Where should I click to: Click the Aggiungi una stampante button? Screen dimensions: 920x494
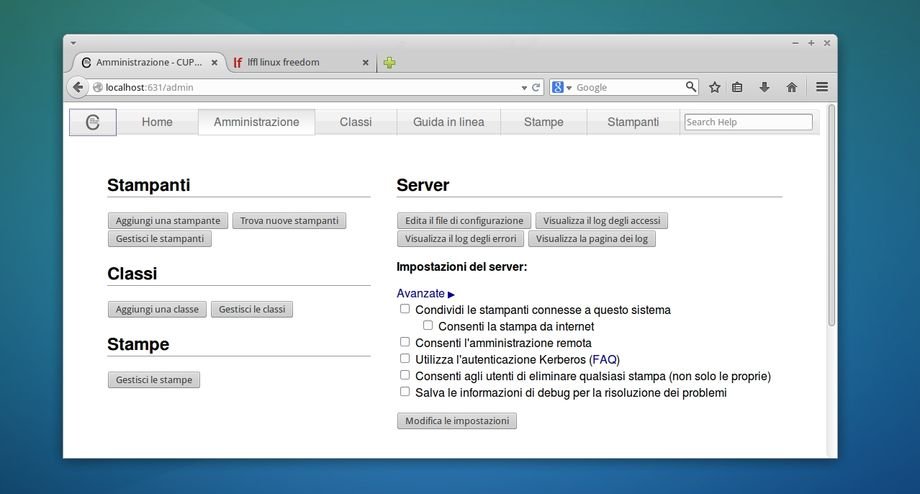point(168,220)
